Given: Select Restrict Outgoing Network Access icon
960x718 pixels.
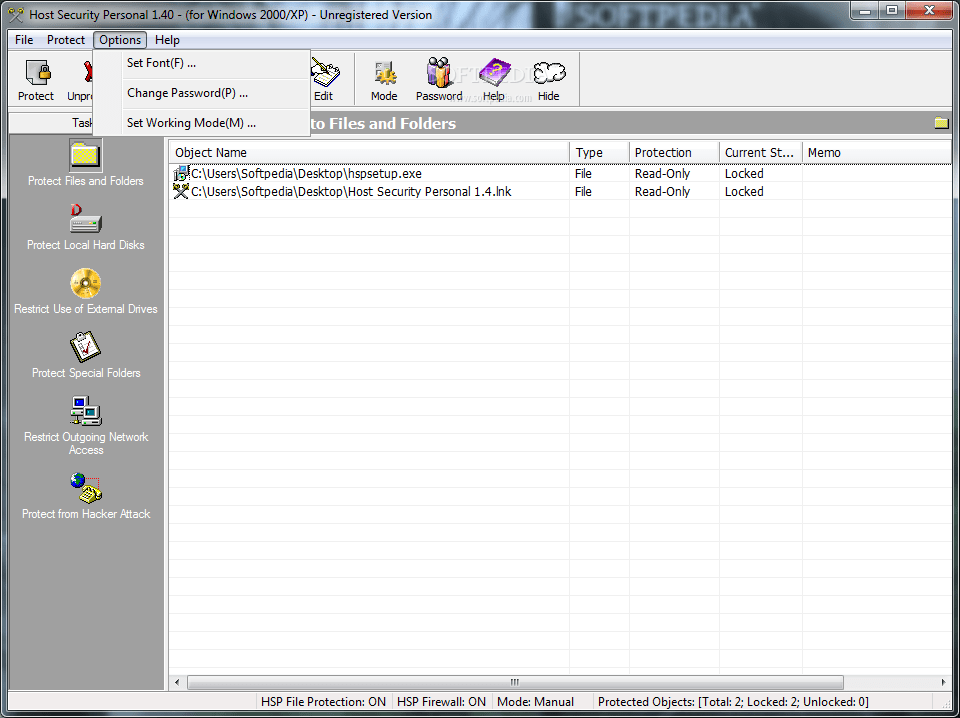Looking at the screenshot, I should click(x=86, y=411).
